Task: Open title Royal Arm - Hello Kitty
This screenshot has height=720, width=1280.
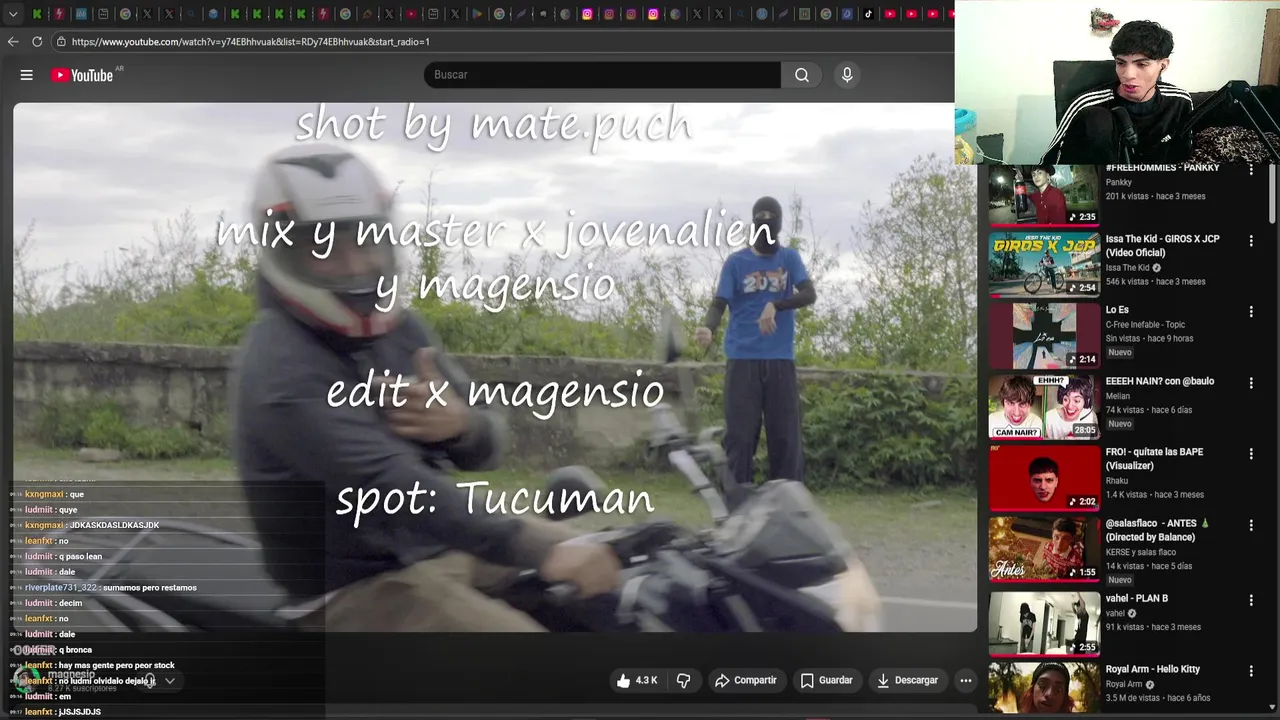Action: click(1152, 669)
